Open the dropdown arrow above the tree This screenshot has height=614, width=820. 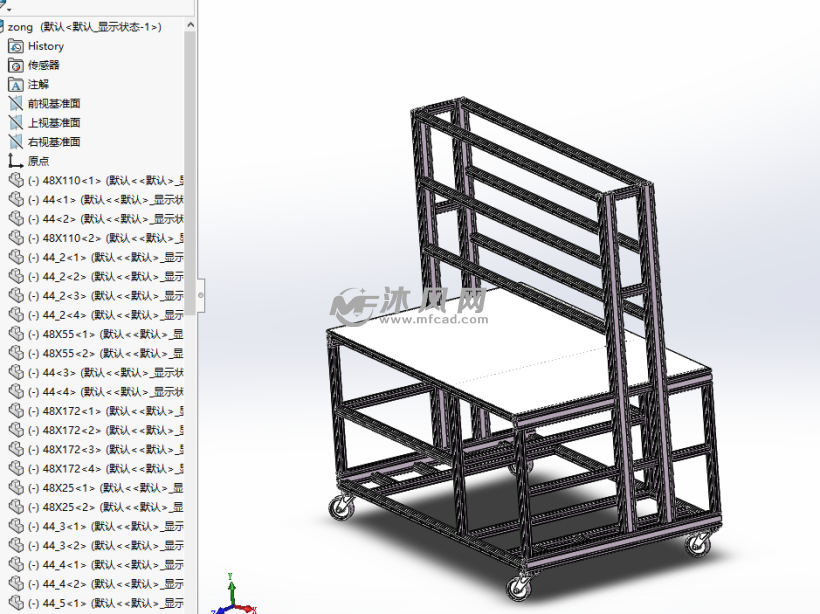click(x=7, y=8)
